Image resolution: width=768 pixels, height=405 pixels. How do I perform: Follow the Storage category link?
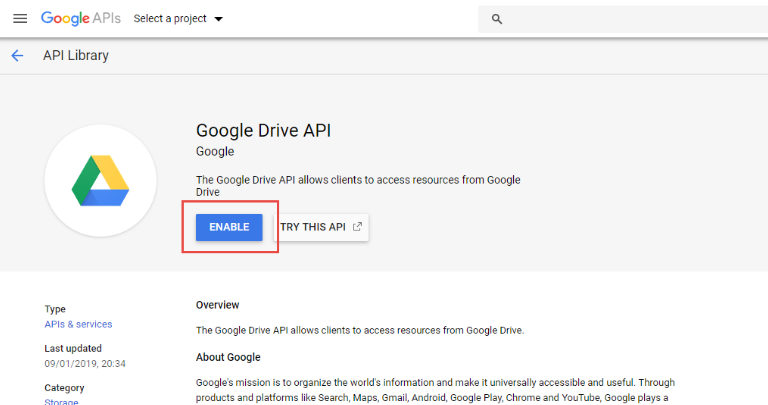coord(62,401)
